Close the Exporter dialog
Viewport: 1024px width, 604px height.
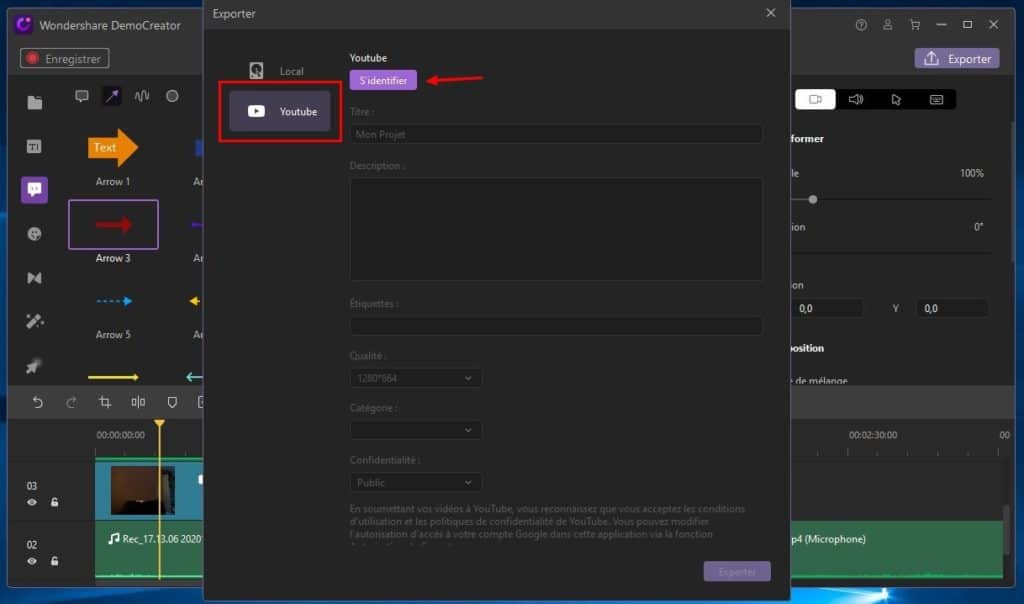tap(771, 13)
